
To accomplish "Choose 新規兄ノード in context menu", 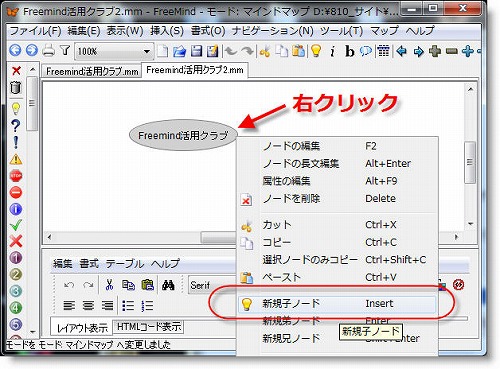I will click(x=337, y=339).
